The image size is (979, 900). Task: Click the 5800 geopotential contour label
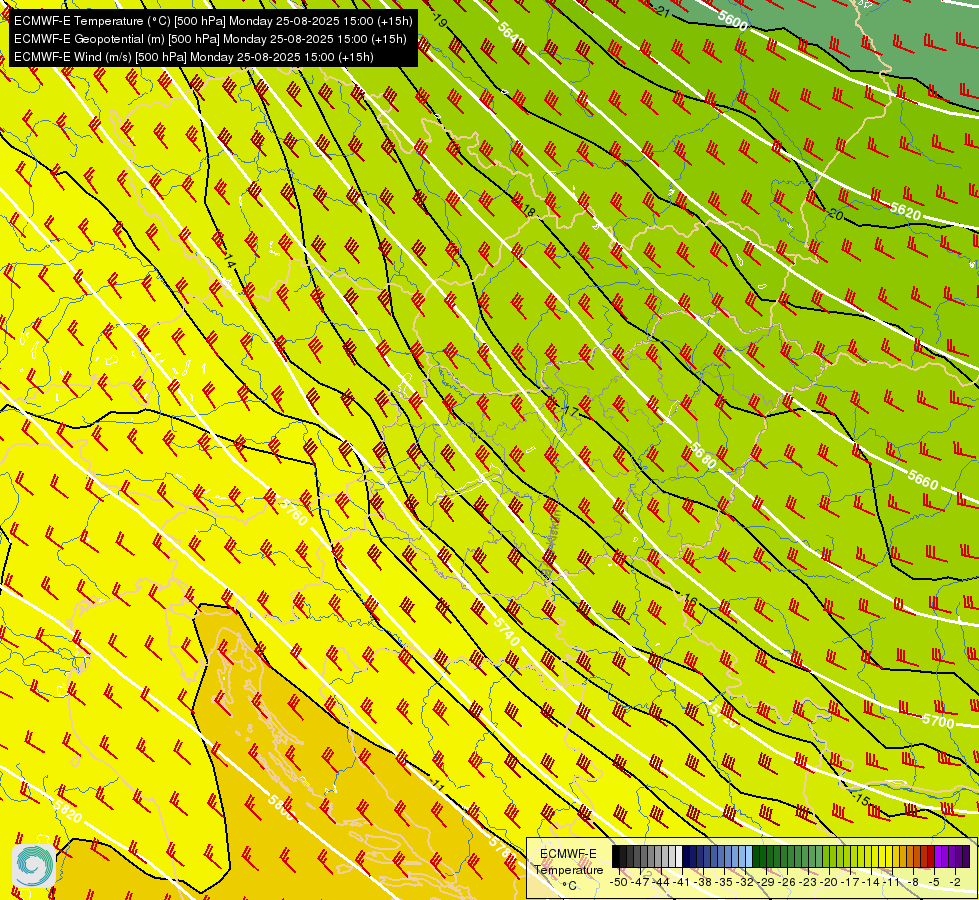click(x=280, y=806)
